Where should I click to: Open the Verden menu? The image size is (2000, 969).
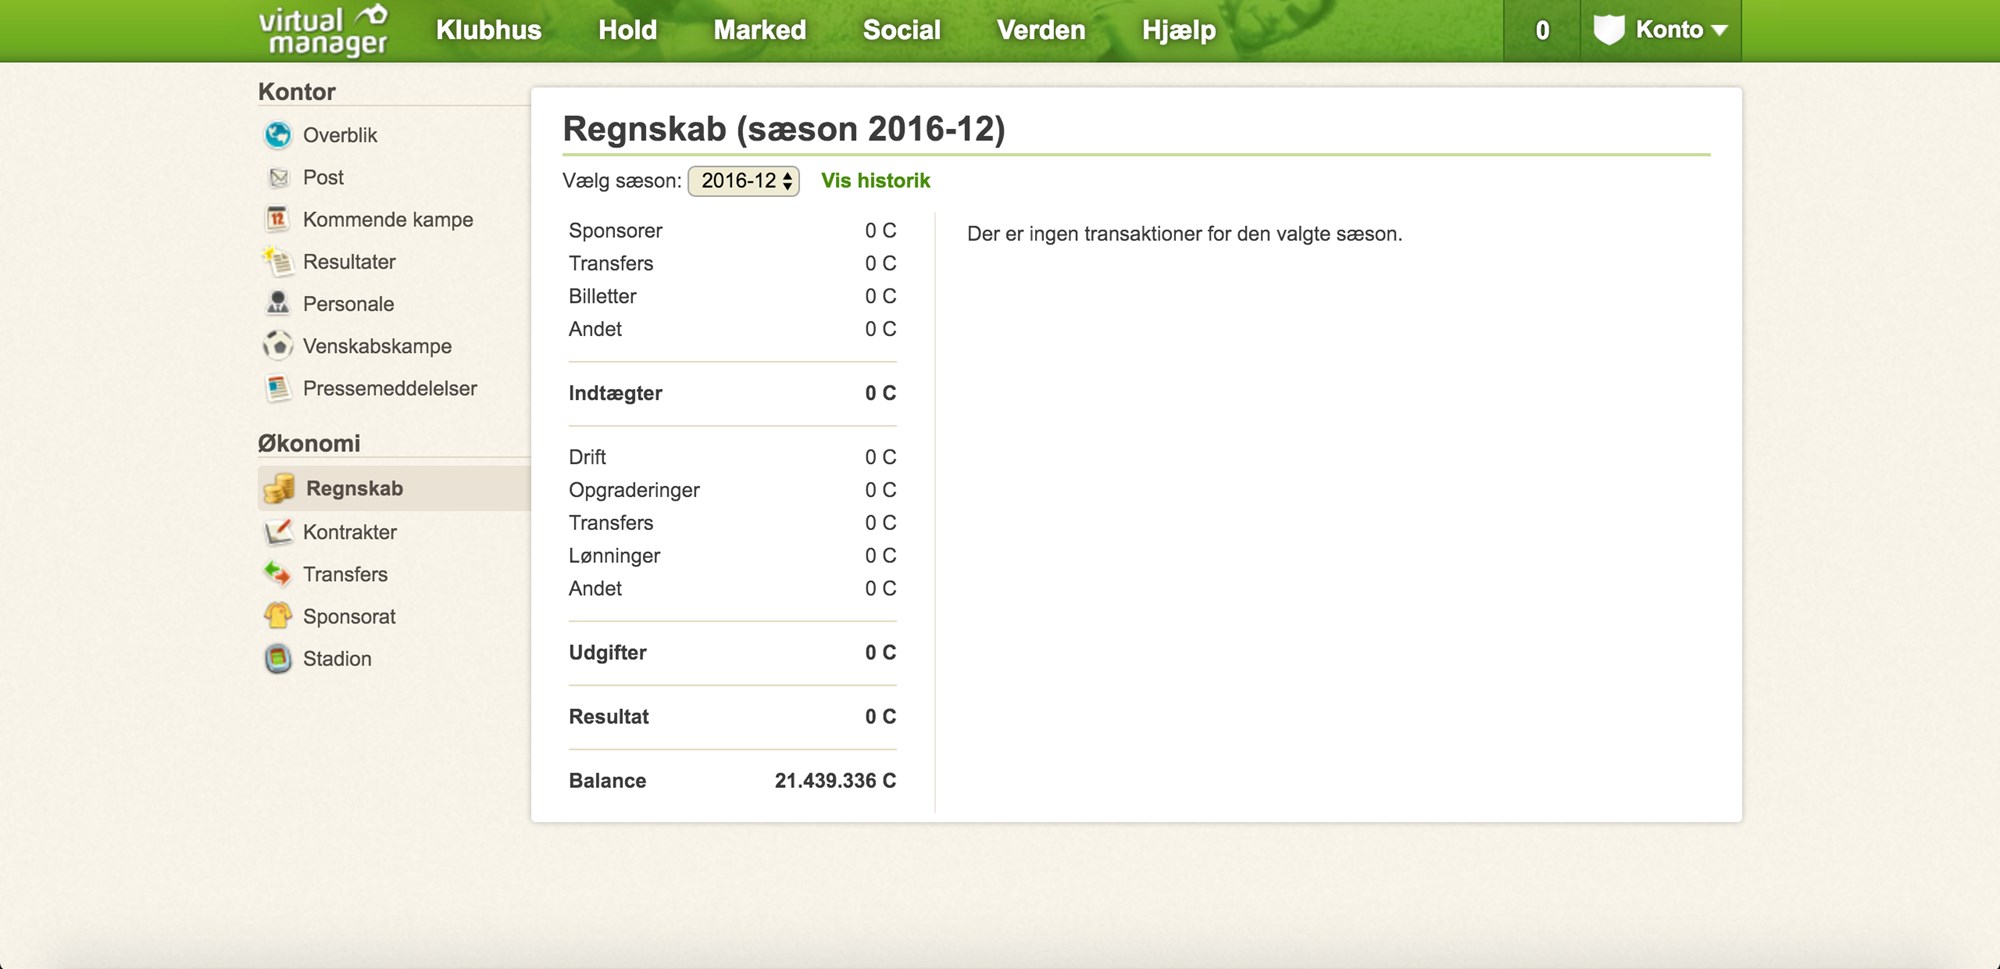coord(1041,30)
